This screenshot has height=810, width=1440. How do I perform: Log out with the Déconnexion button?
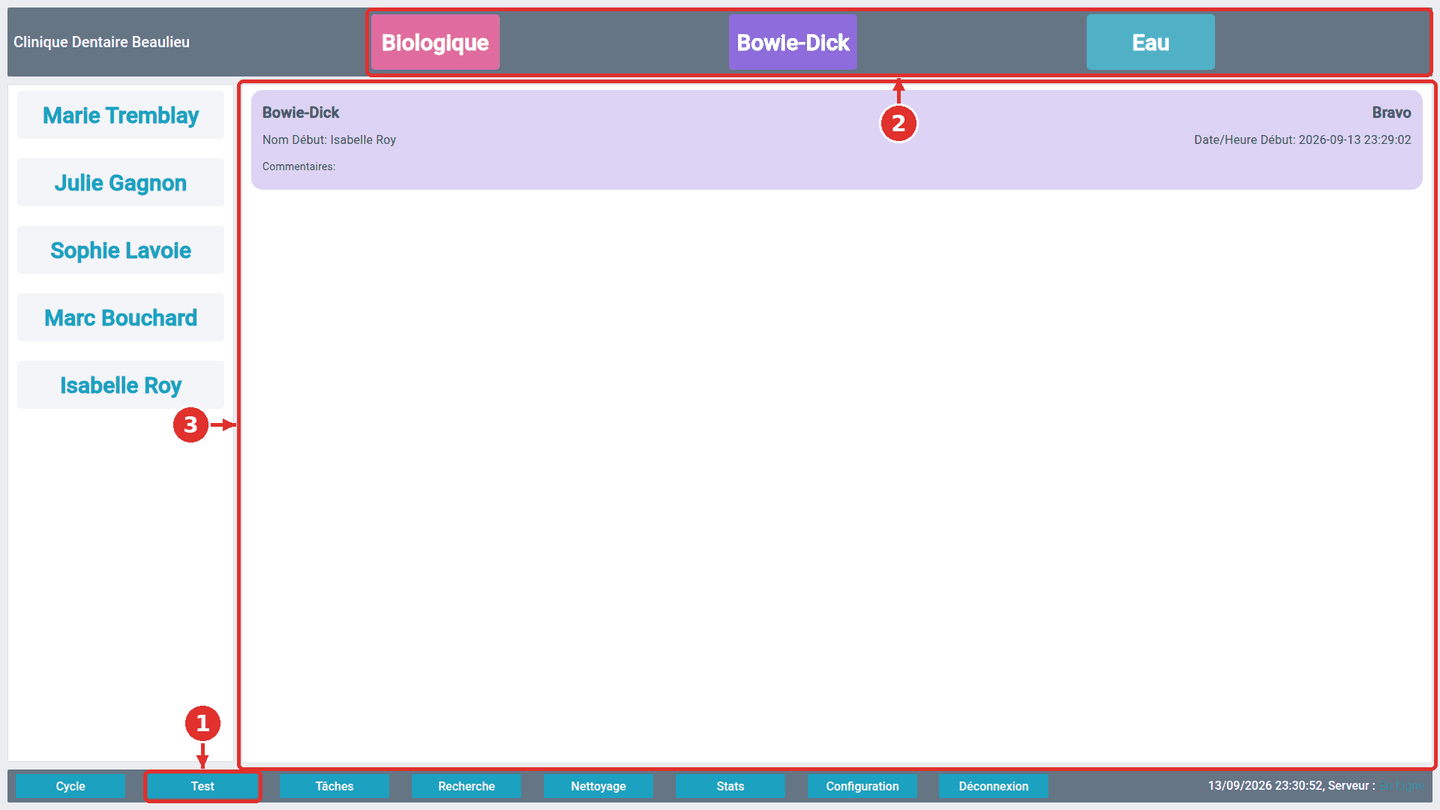(994, 786)
